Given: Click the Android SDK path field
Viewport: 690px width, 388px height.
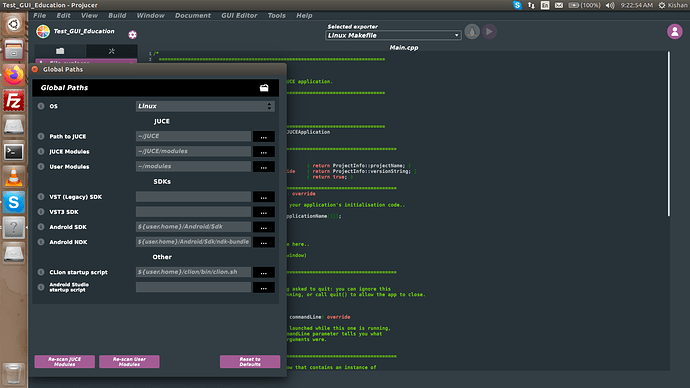Looking at the screenshot, I should pyautogui.click(x=193, y=227).
